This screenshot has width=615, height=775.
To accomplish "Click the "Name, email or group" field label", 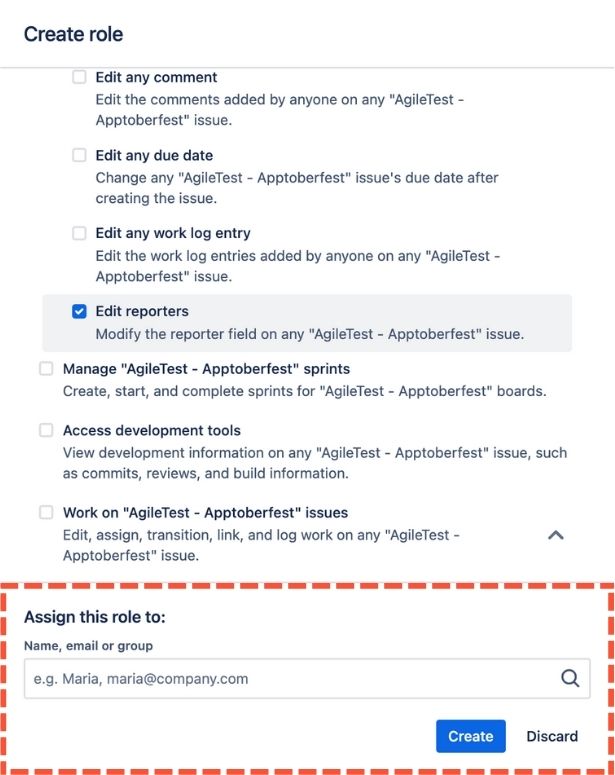I will pyautogui.click(x=88, y=646).
